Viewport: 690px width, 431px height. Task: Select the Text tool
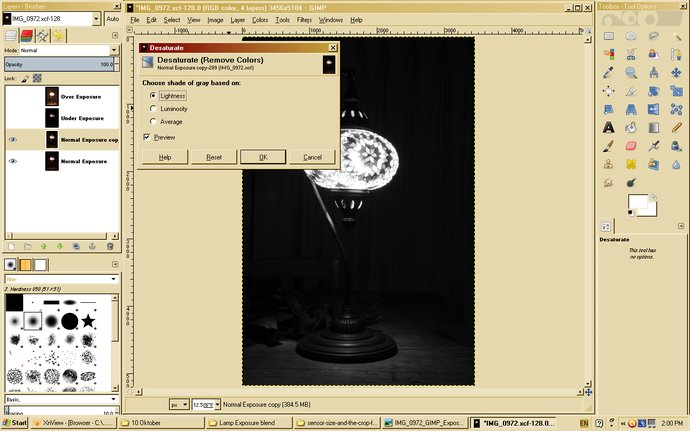(x=609, y=128)
